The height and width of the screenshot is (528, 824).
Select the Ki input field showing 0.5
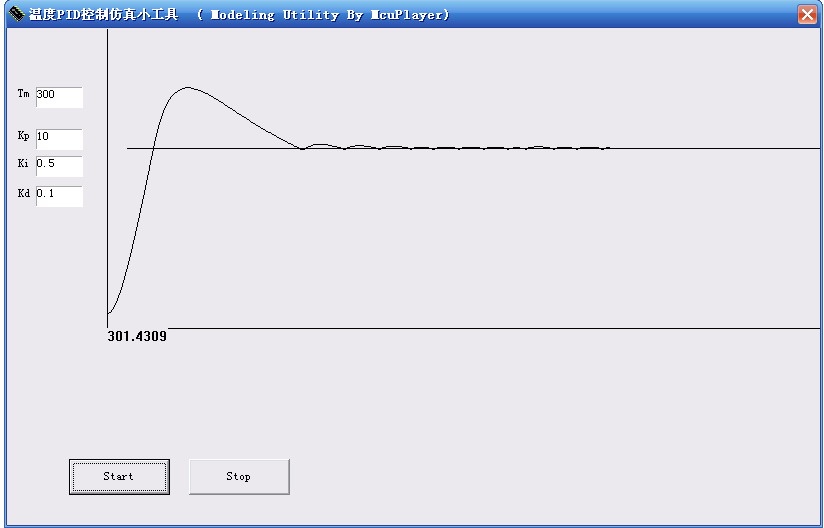(x=59, y=165)
